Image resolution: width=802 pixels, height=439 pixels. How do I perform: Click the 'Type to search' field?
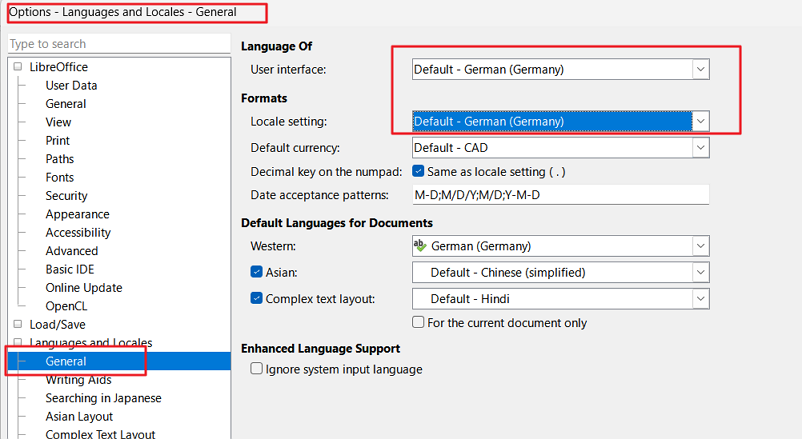119,44
